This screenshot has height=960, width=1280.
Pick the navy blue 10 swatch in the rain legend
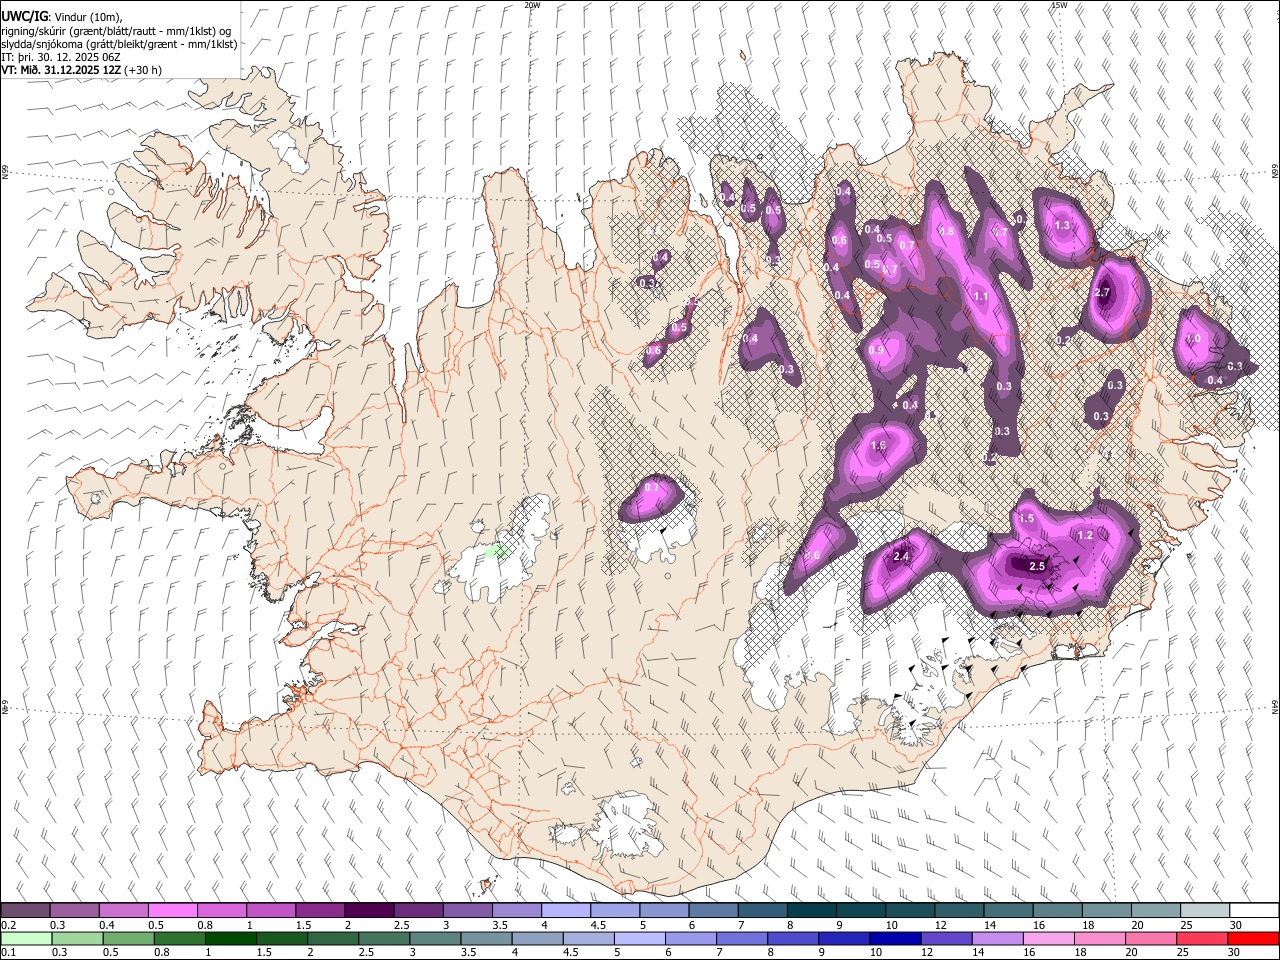[895, 938]
